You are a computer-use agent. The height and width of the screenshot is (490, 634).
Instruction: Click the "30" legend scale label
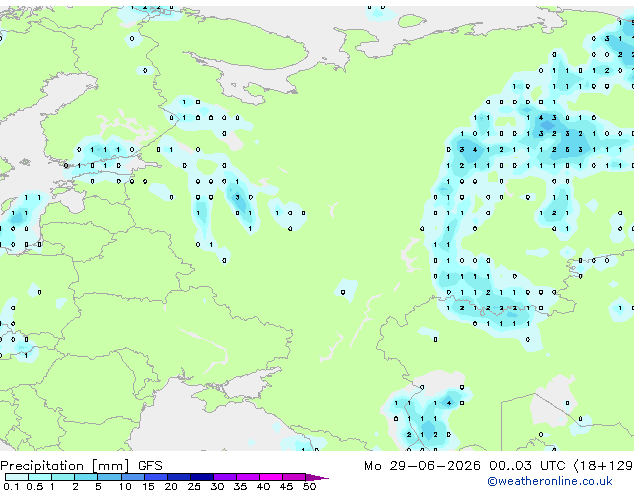click(x=217, y=486)
